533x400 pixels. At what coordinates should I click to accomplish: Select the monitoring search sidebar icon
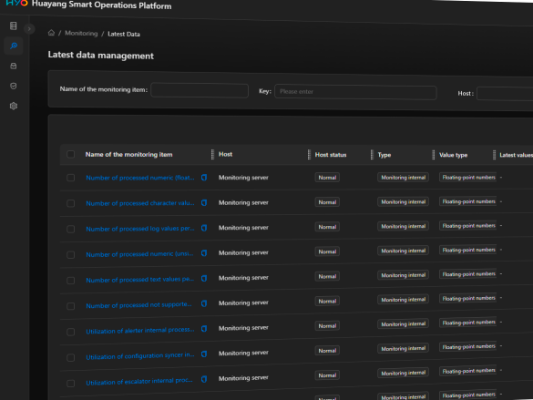click(x=14, y=46)
